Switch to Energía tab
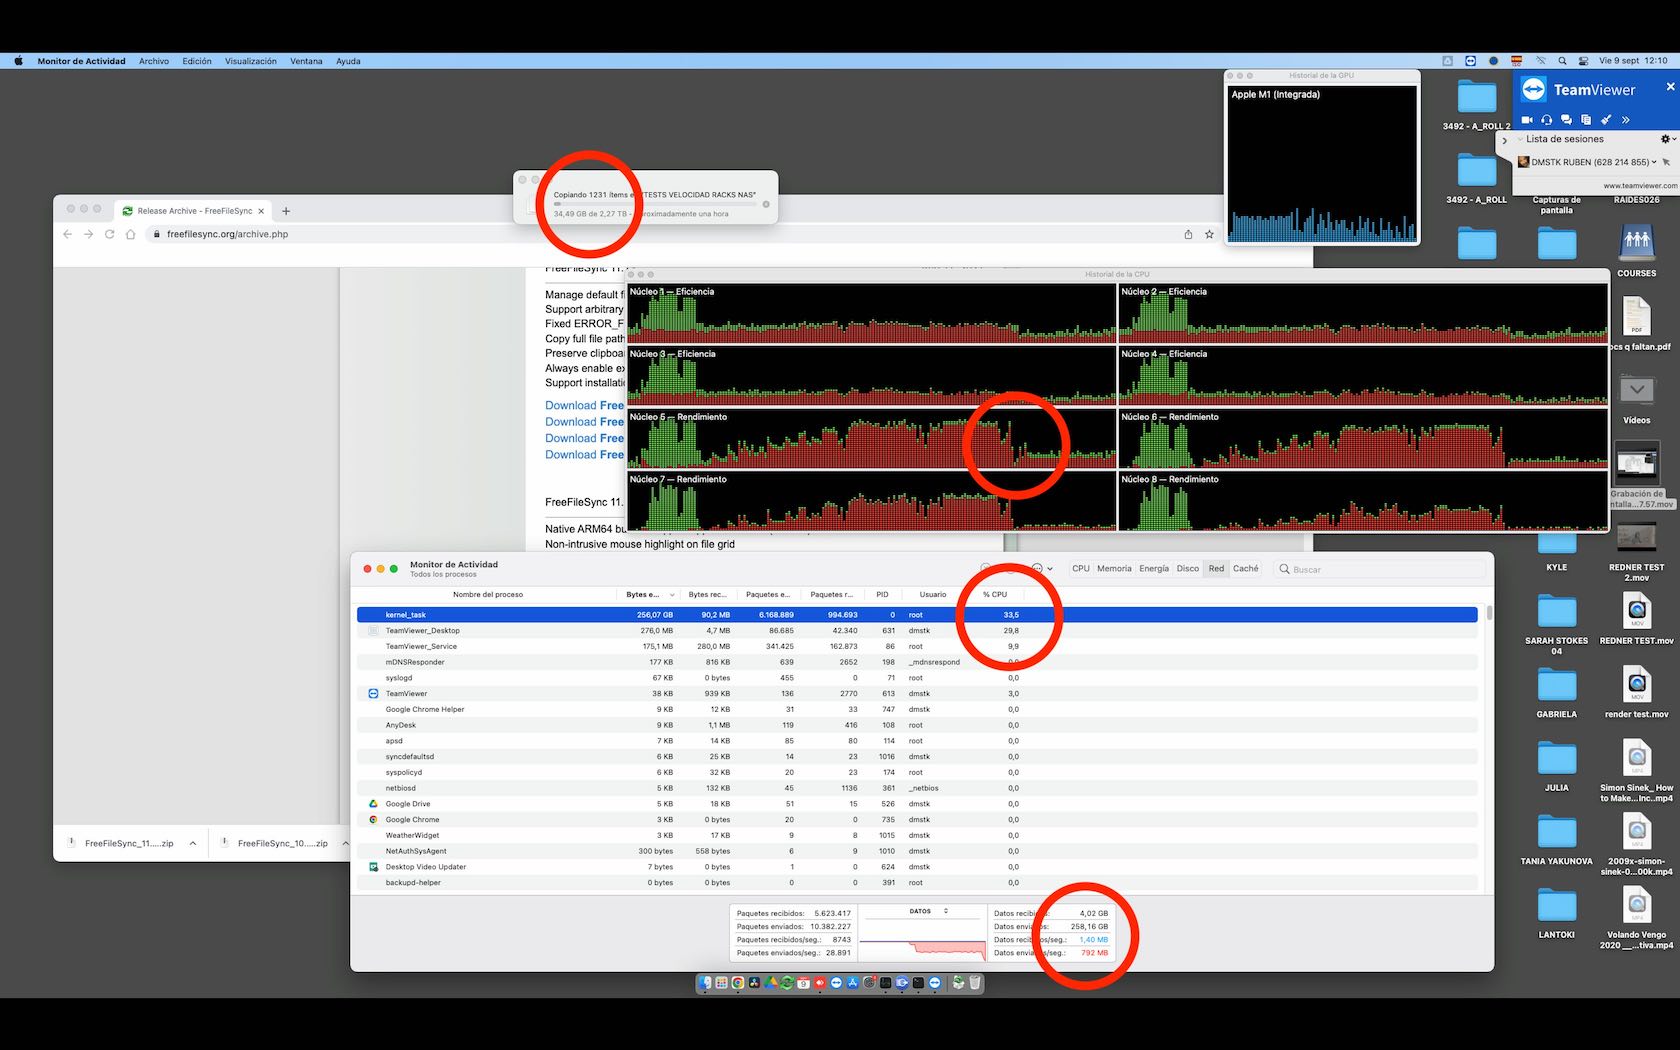The height and width of the screenshot is (1050, 1680). tap(1154, 568)
